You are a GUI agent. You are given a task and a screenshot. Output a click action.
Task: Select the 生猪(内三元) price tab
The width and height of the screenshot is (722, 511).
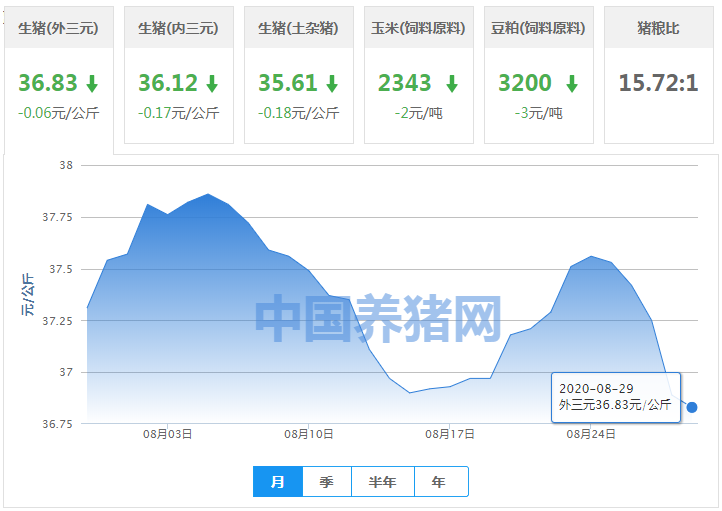tap(178, 28)
